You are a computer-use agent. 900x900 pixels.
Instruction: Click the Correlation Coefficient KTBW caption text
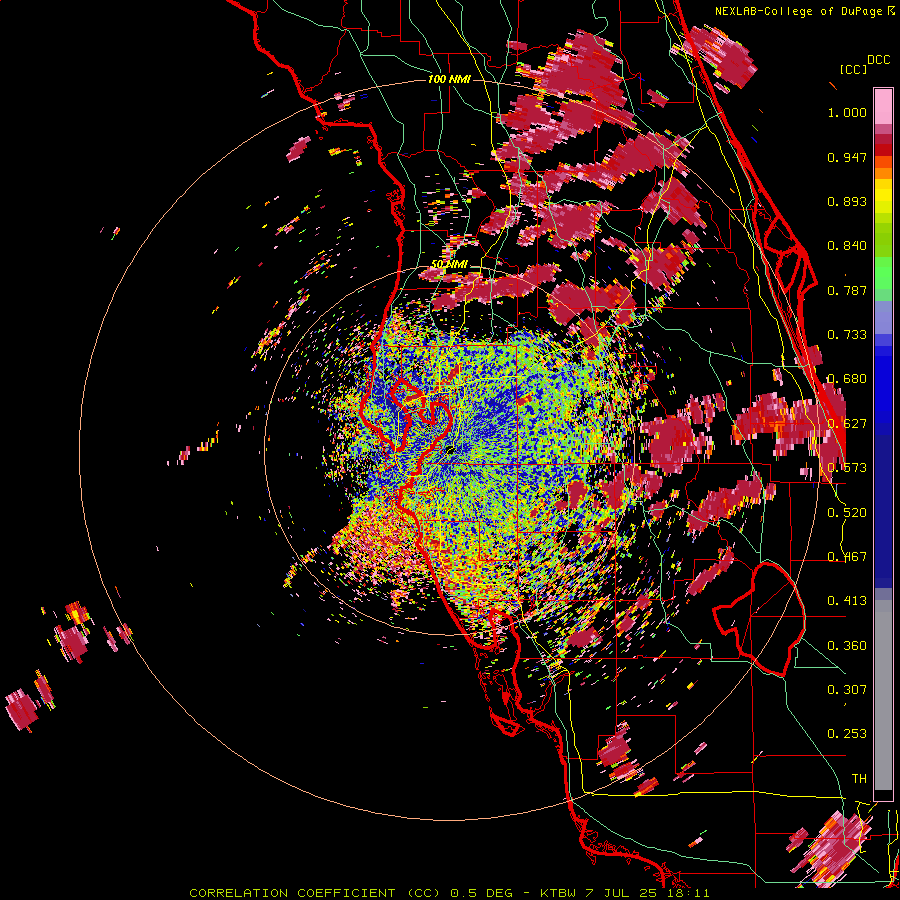[x=449, y=893]
